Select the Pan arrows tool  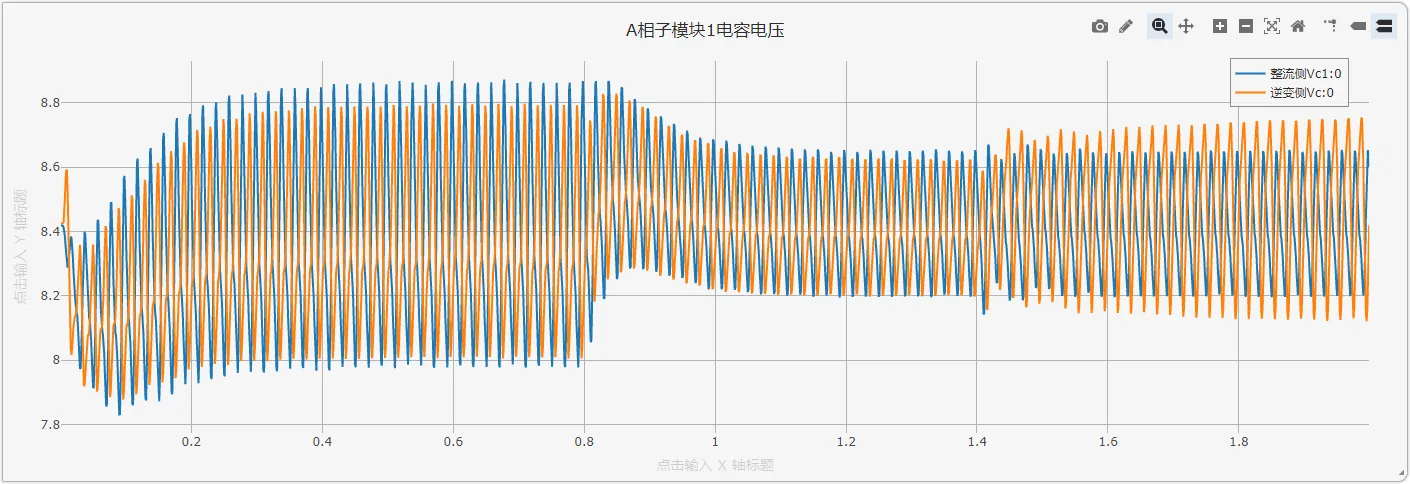click(x=1186, y=27)
